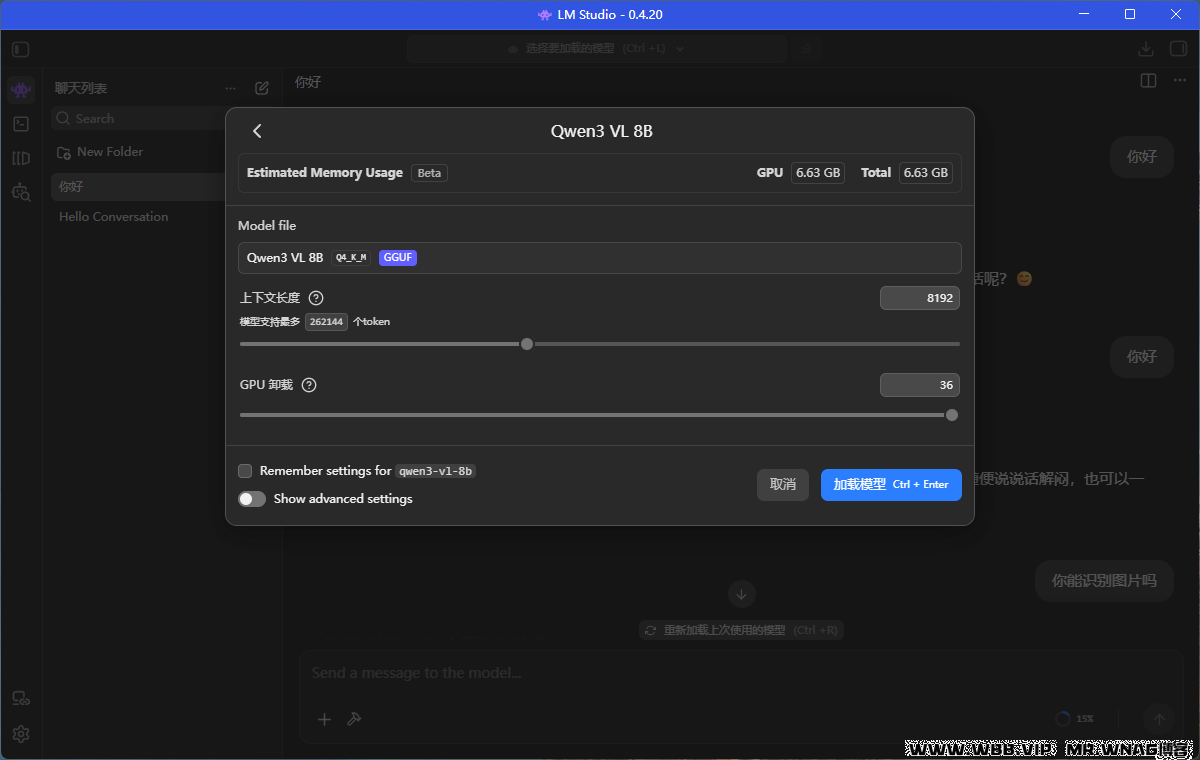This screenshot has height=760, width=1200.
Task: Click 取消 to cancel loading
Action: [x=783, y=485]
